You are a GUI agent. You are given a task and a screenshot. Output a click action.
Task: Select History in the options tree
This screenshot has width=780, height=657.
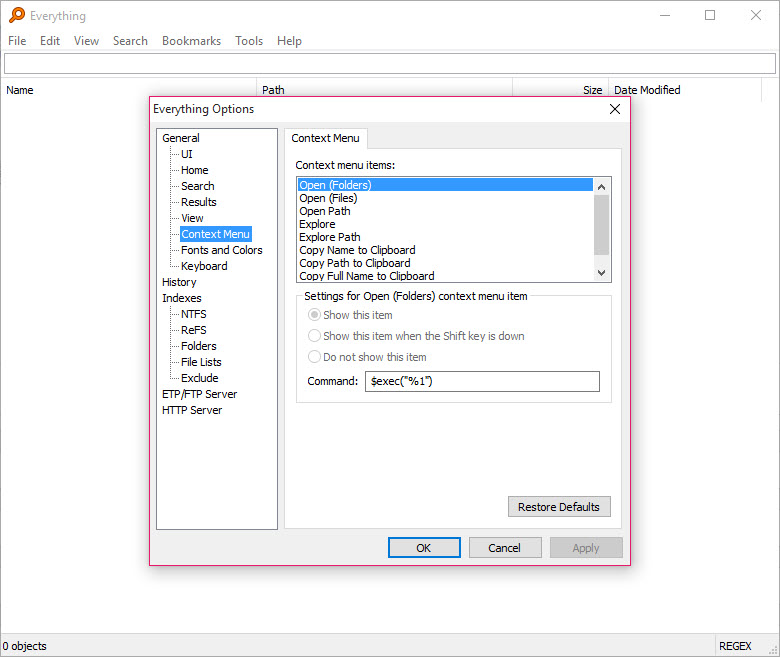[x=179, y=282]
